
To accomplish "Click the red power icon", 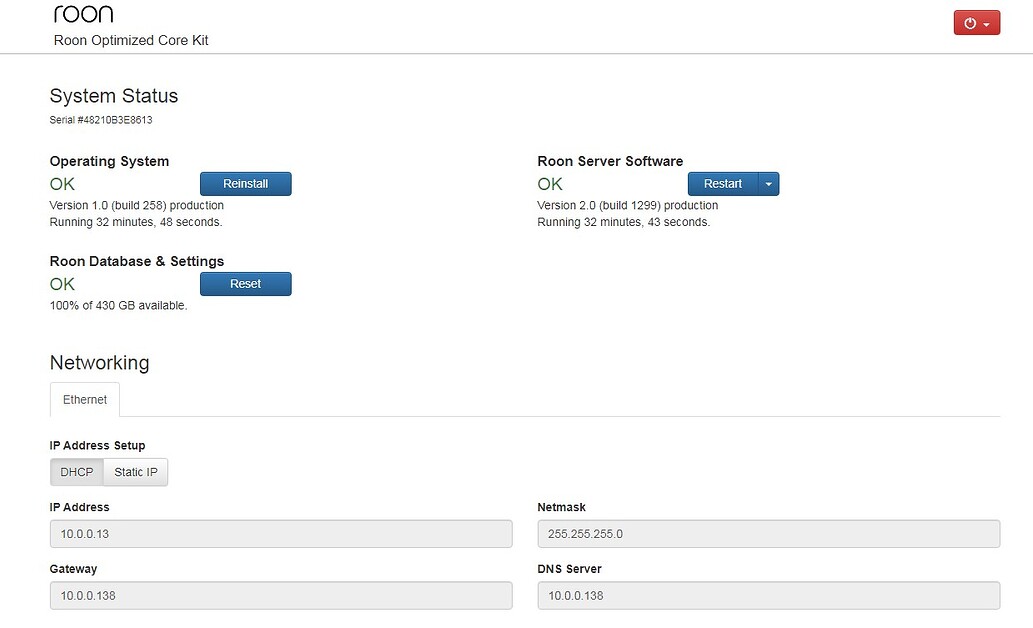I will [x=970, y=22].
